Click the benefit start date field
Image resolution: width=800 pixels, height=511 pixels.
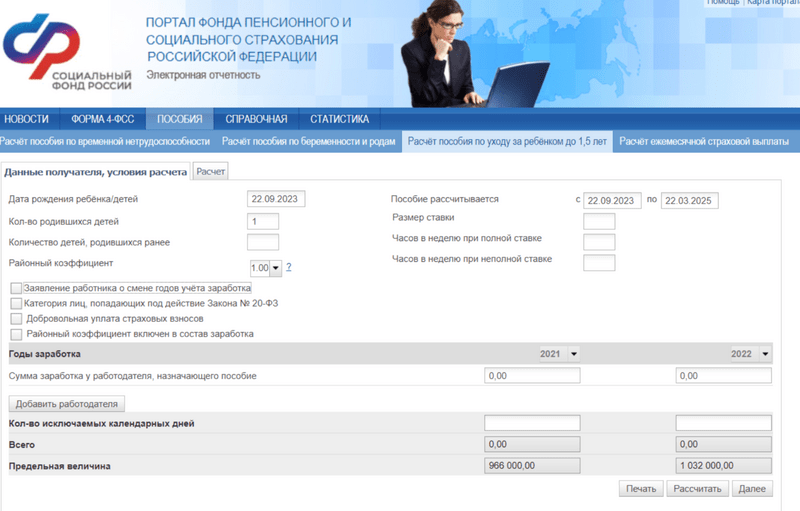point(612,200)
